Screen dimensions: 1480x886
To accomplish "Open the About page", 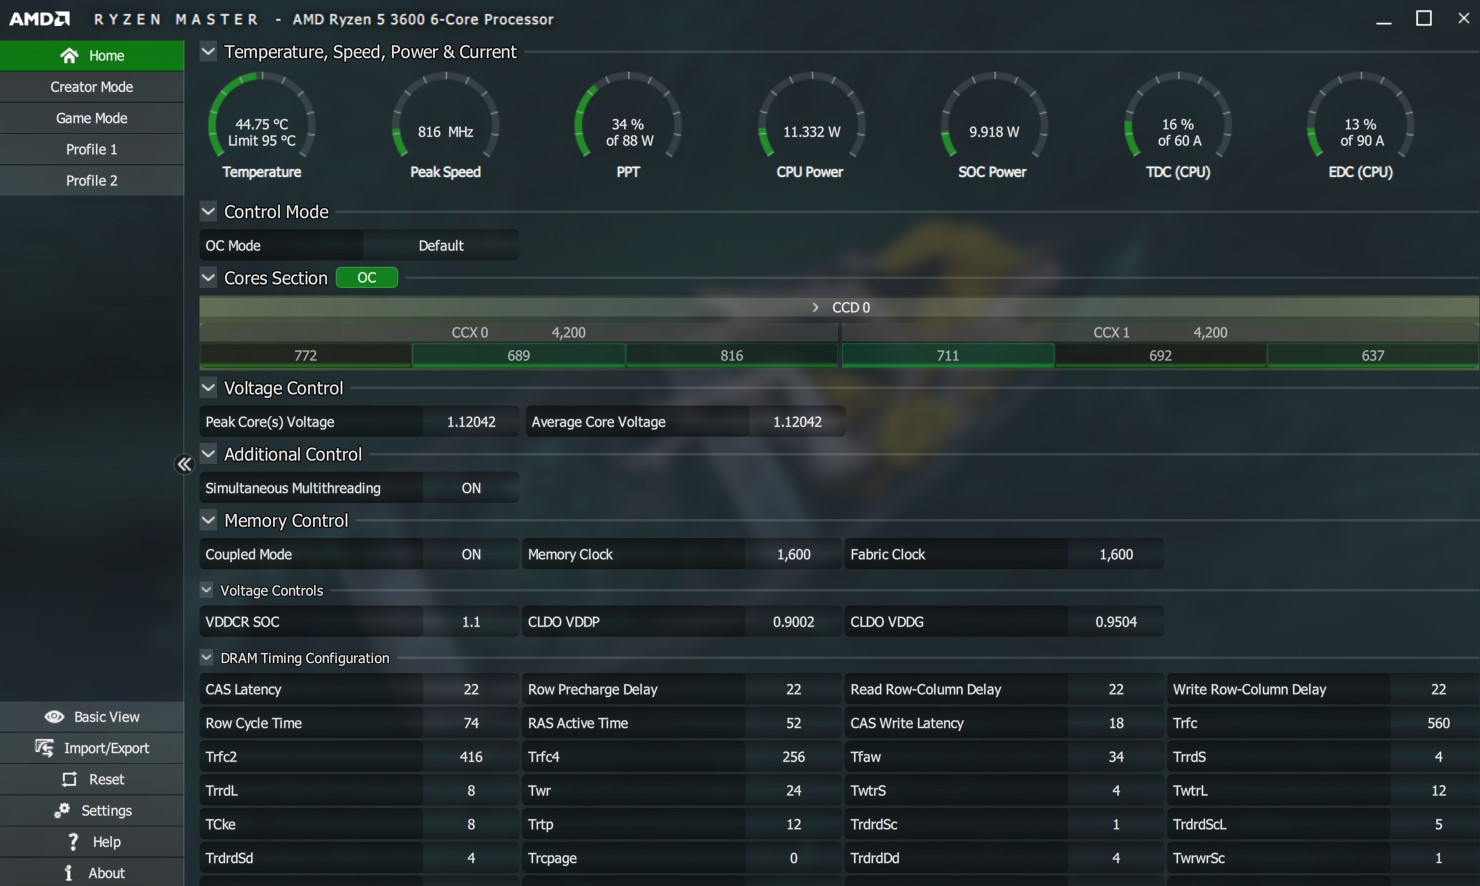I will [x=92, y=873].
